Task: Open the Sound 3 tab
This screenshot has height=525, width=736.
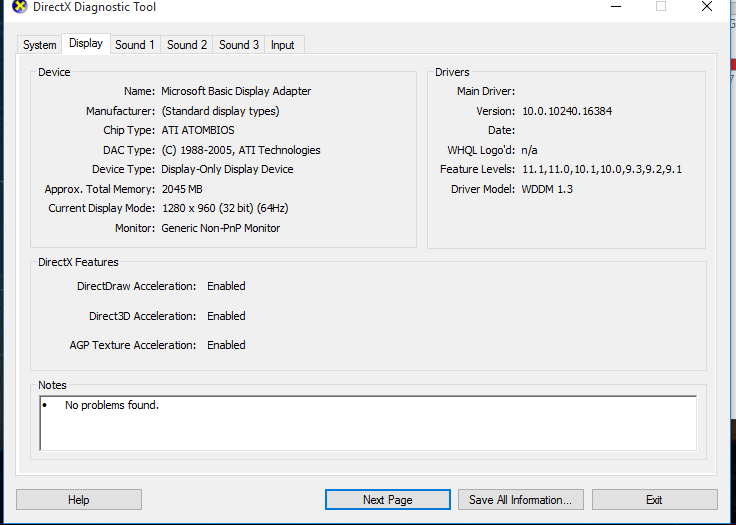Action: [x=239, y=45]
